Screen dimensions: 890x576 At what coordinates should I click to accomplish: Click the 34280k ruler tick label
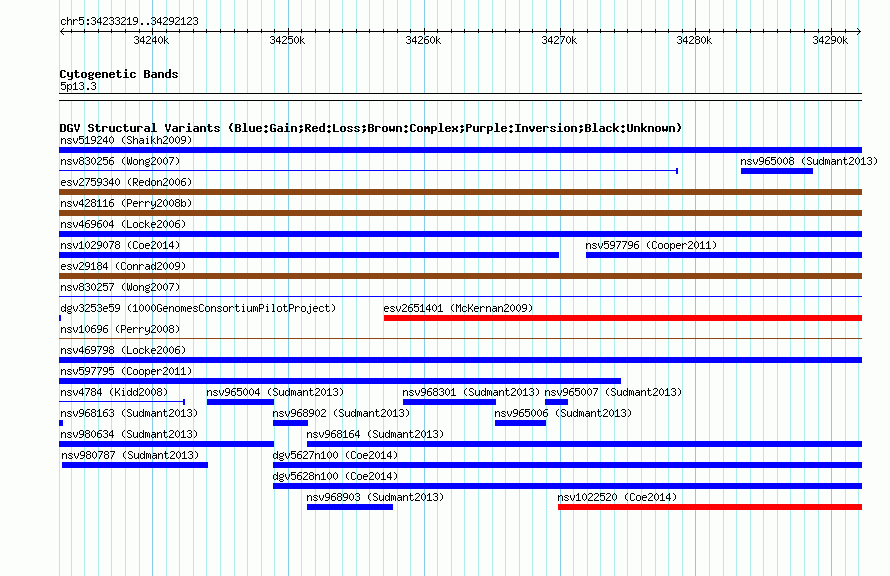(x=694, y=40)
